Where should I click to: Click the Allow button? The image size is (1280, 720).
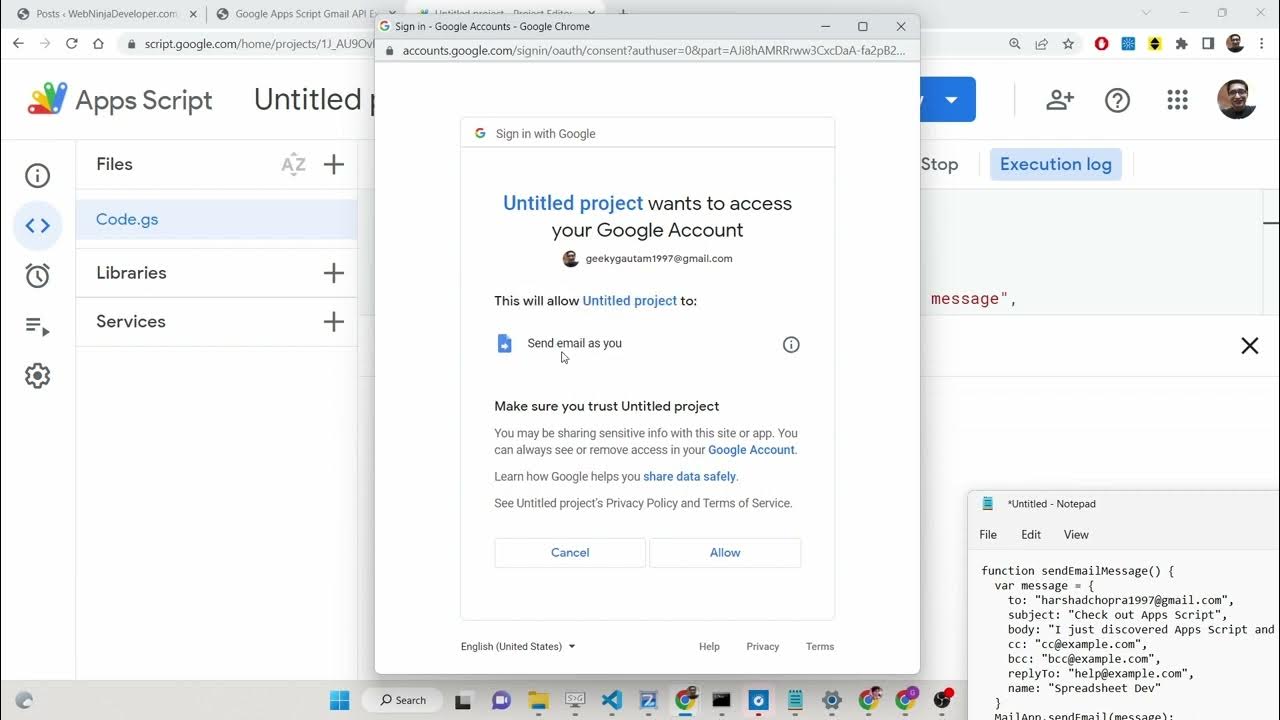click(725, 553)
